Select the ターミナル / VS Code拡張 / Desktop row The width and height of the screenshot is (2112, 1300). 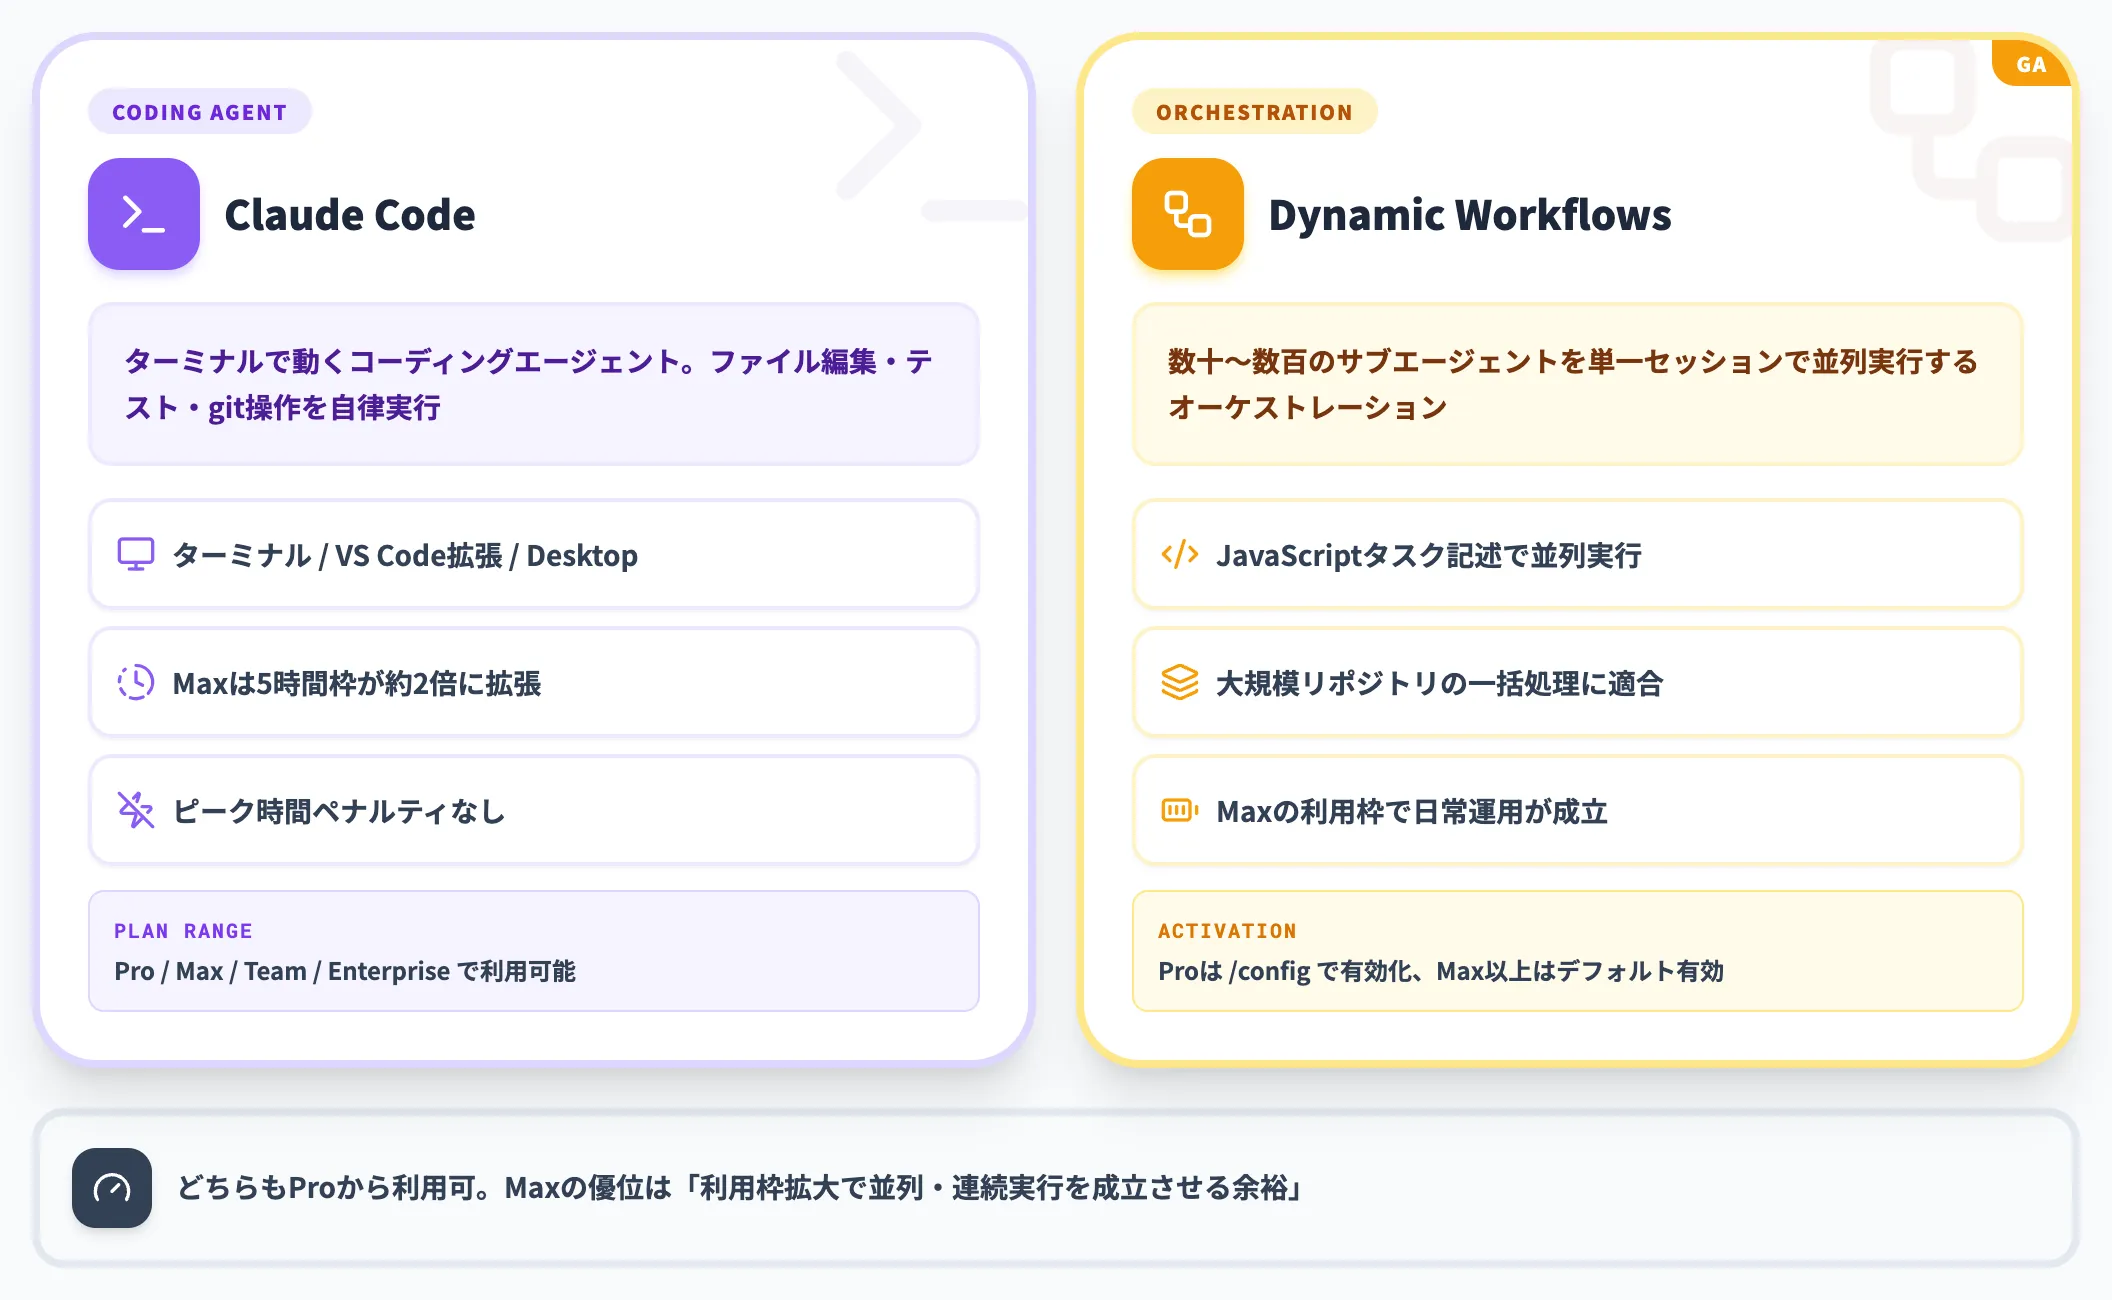coord(534,554)
